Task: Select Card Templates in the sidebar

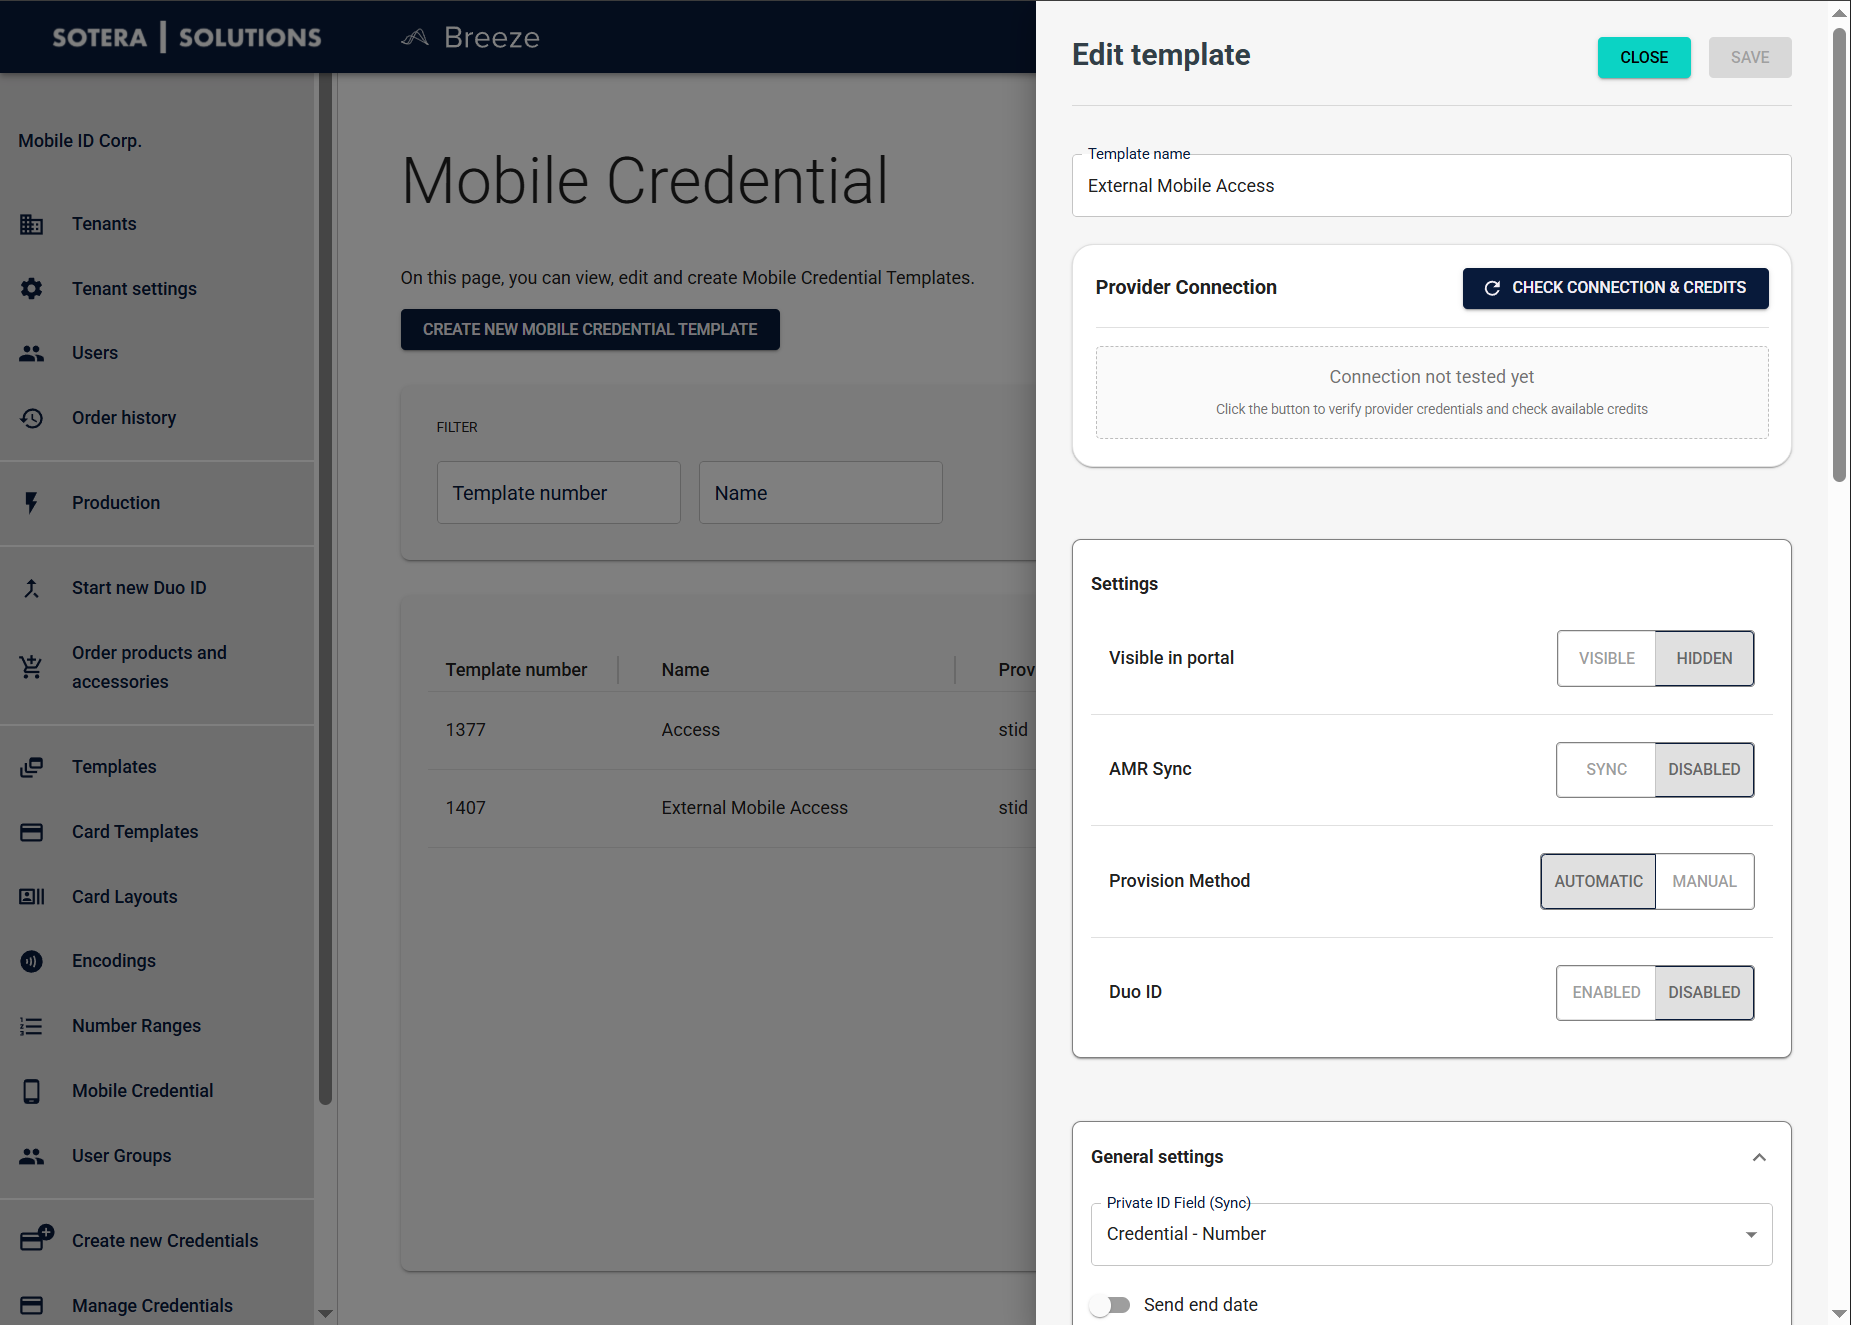Action: 31,831
